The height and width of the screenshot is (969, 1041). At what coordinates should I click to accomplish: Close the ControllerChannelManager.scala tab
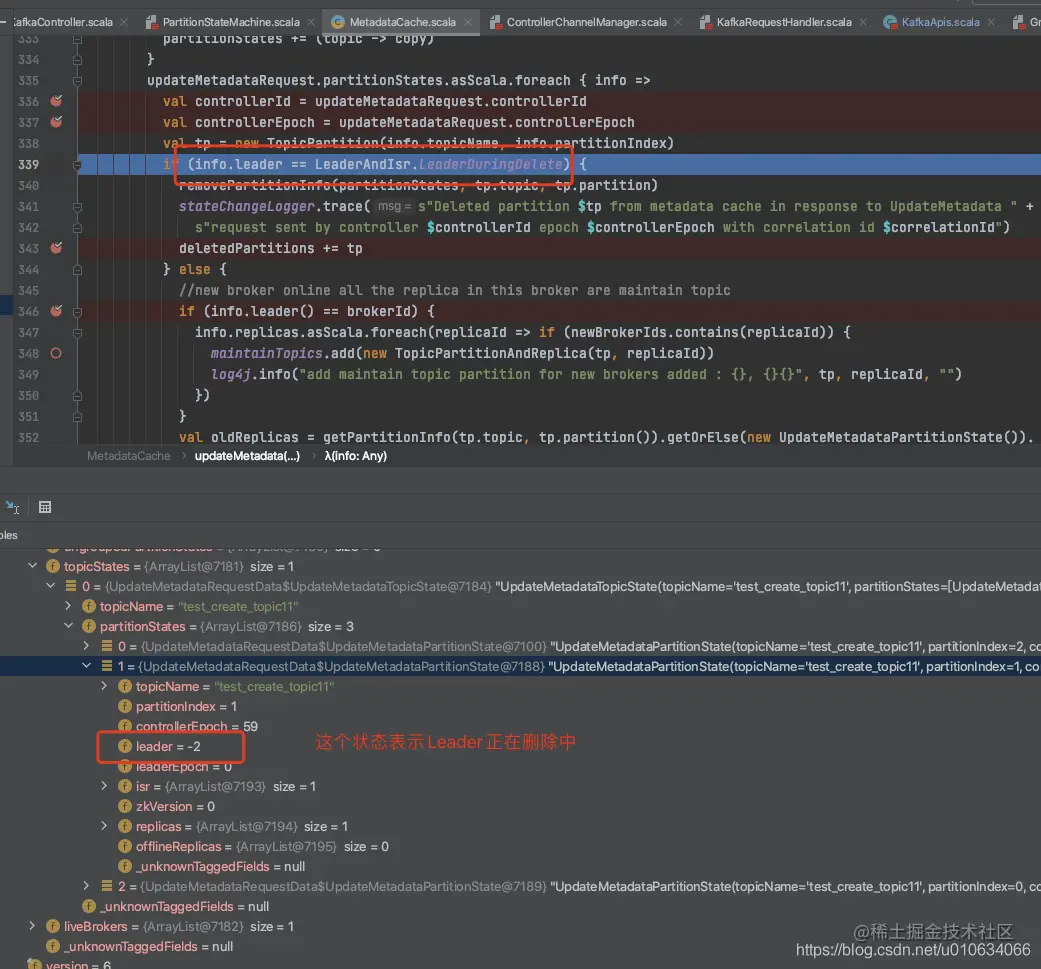pyautogui.click(x=678, y=22)
